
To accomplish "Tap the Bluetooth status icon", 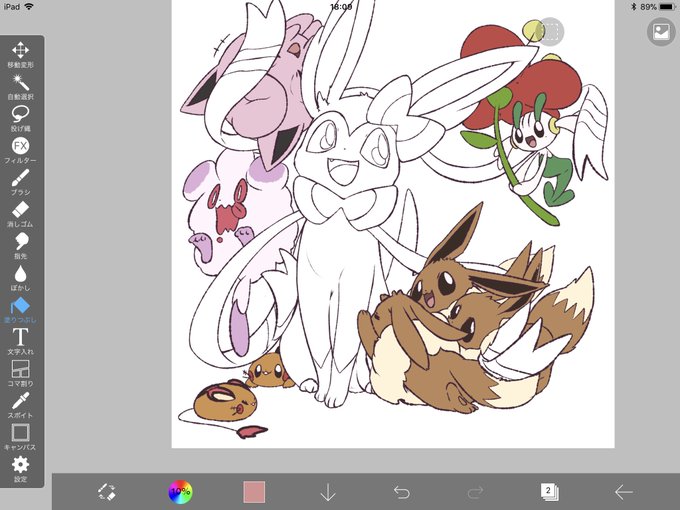I will (634, 7).
